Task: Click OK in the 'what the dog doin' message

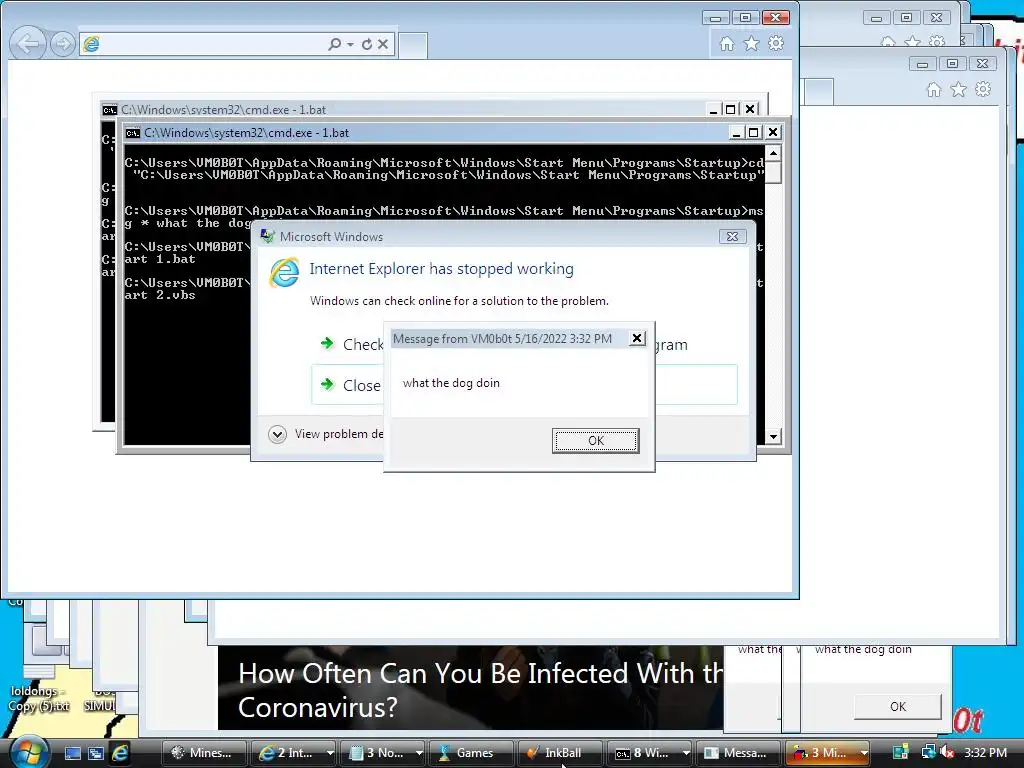Action: 596,441
